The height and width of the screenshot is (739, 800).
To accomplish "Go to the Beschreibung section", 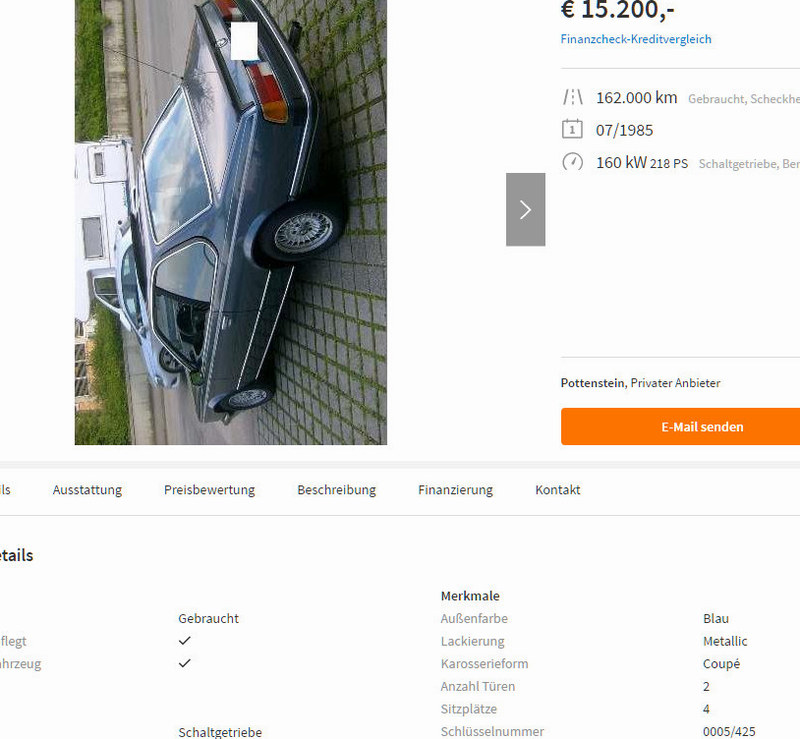I will [x=337, y=490].
